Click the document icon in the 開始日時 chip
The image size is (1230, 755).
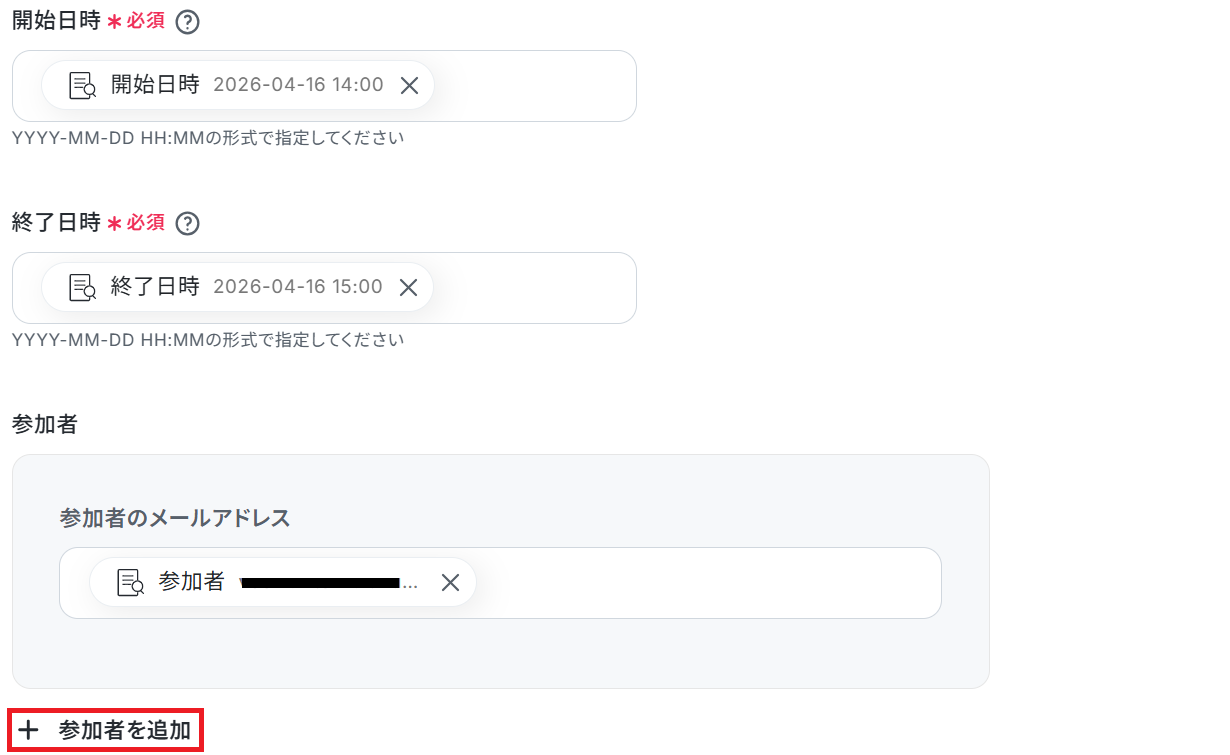[x=83, y=85]
